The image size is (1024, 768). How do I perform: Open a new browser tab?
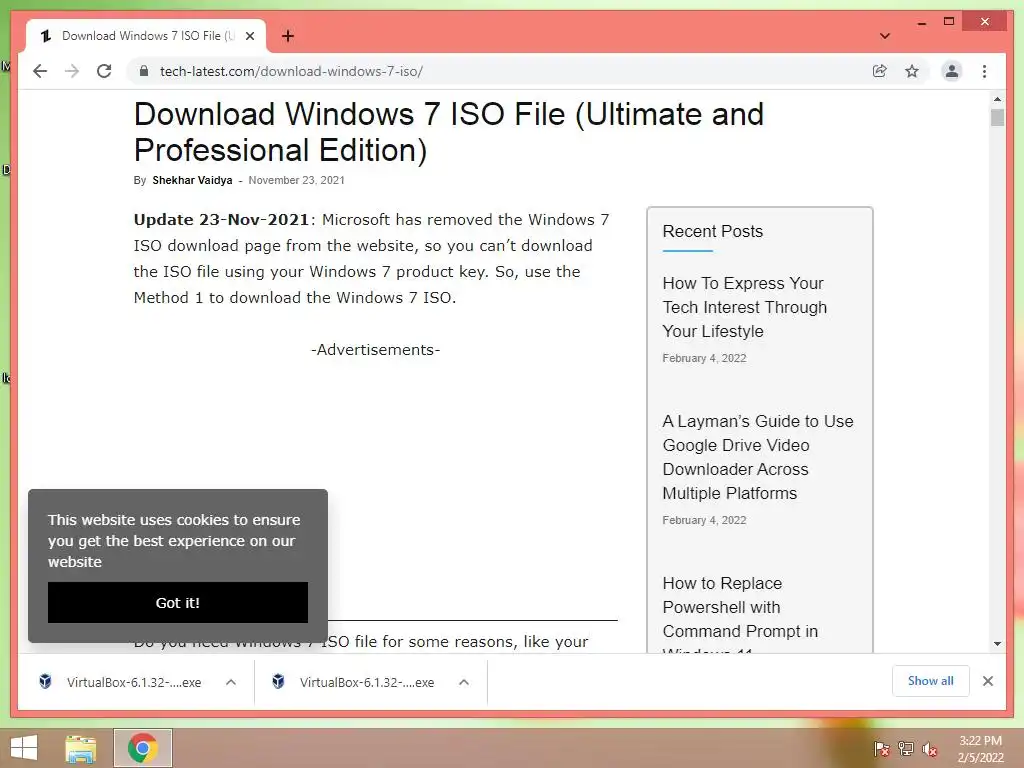pos(287,36)
